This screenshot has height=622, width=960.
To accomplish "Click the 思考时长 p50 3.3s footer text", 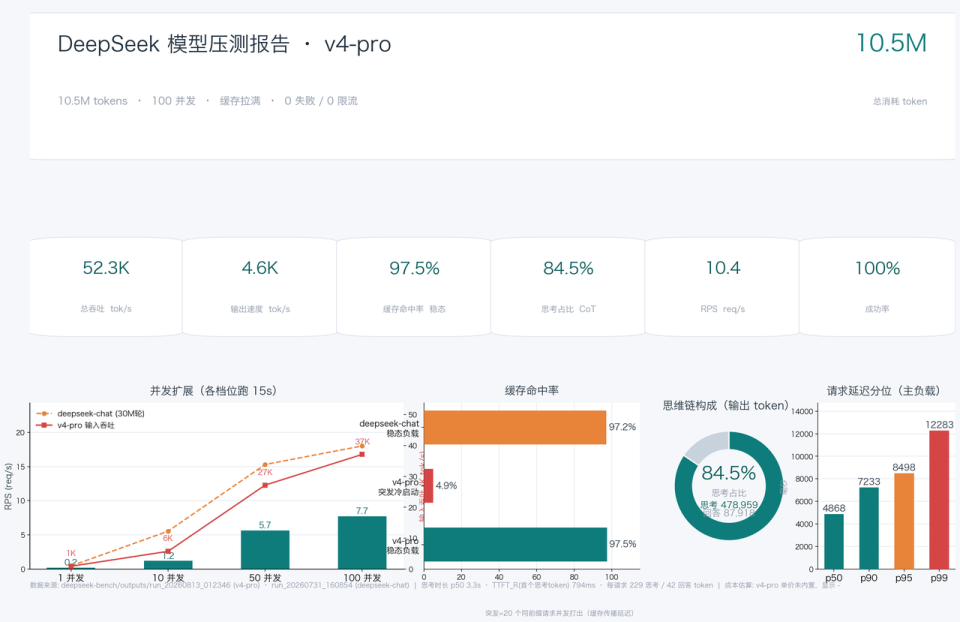I will [451, 585].
